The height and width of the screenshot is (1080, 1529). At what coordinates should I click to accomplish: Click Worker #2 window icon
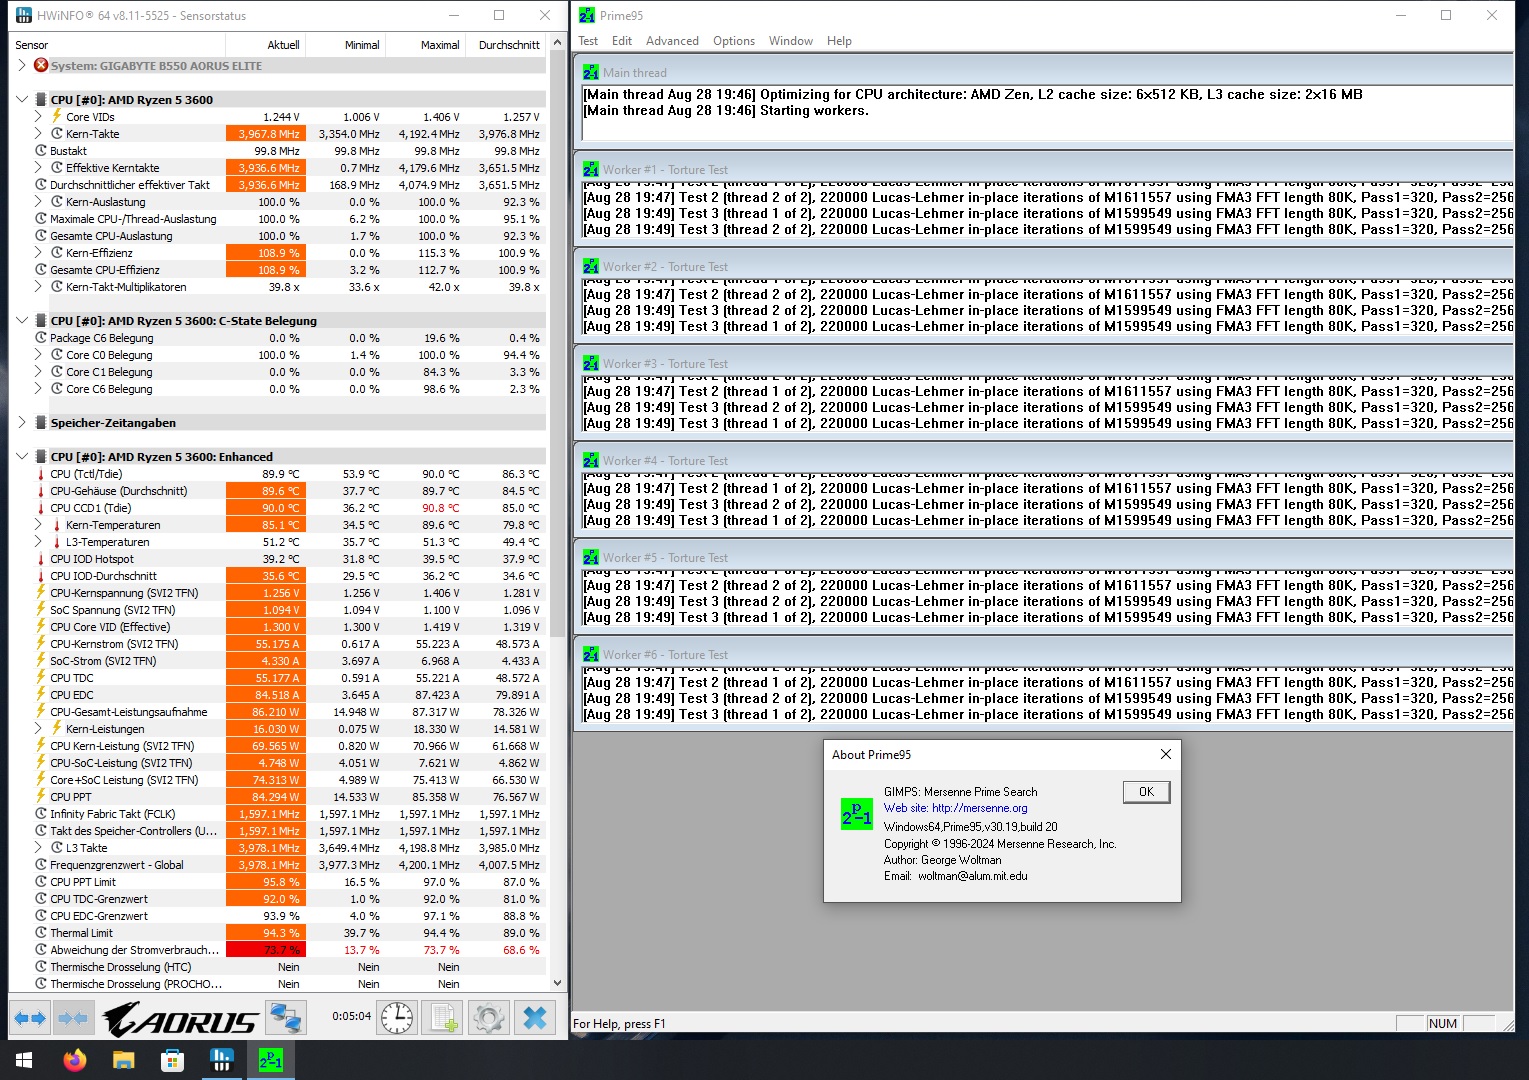pos(591,266)
